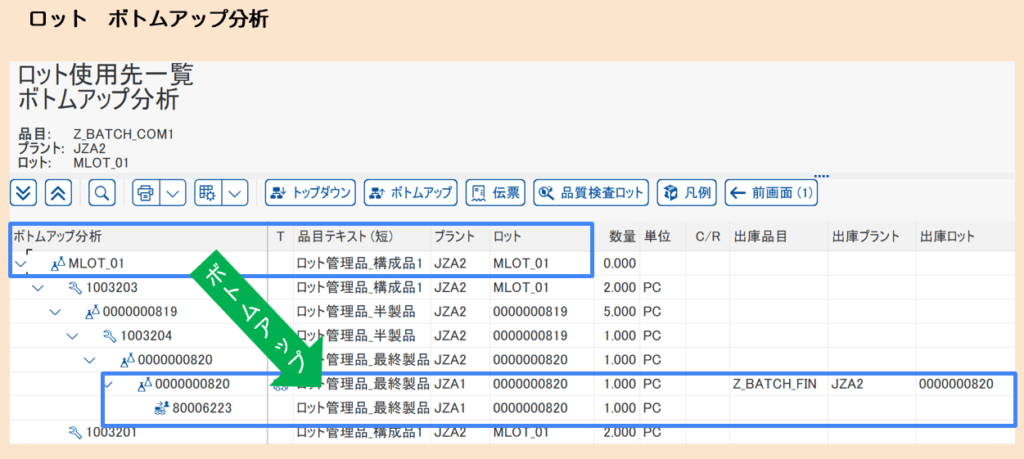
Task: Go back with 前画面 (1) button
Action: click(771, 192)
